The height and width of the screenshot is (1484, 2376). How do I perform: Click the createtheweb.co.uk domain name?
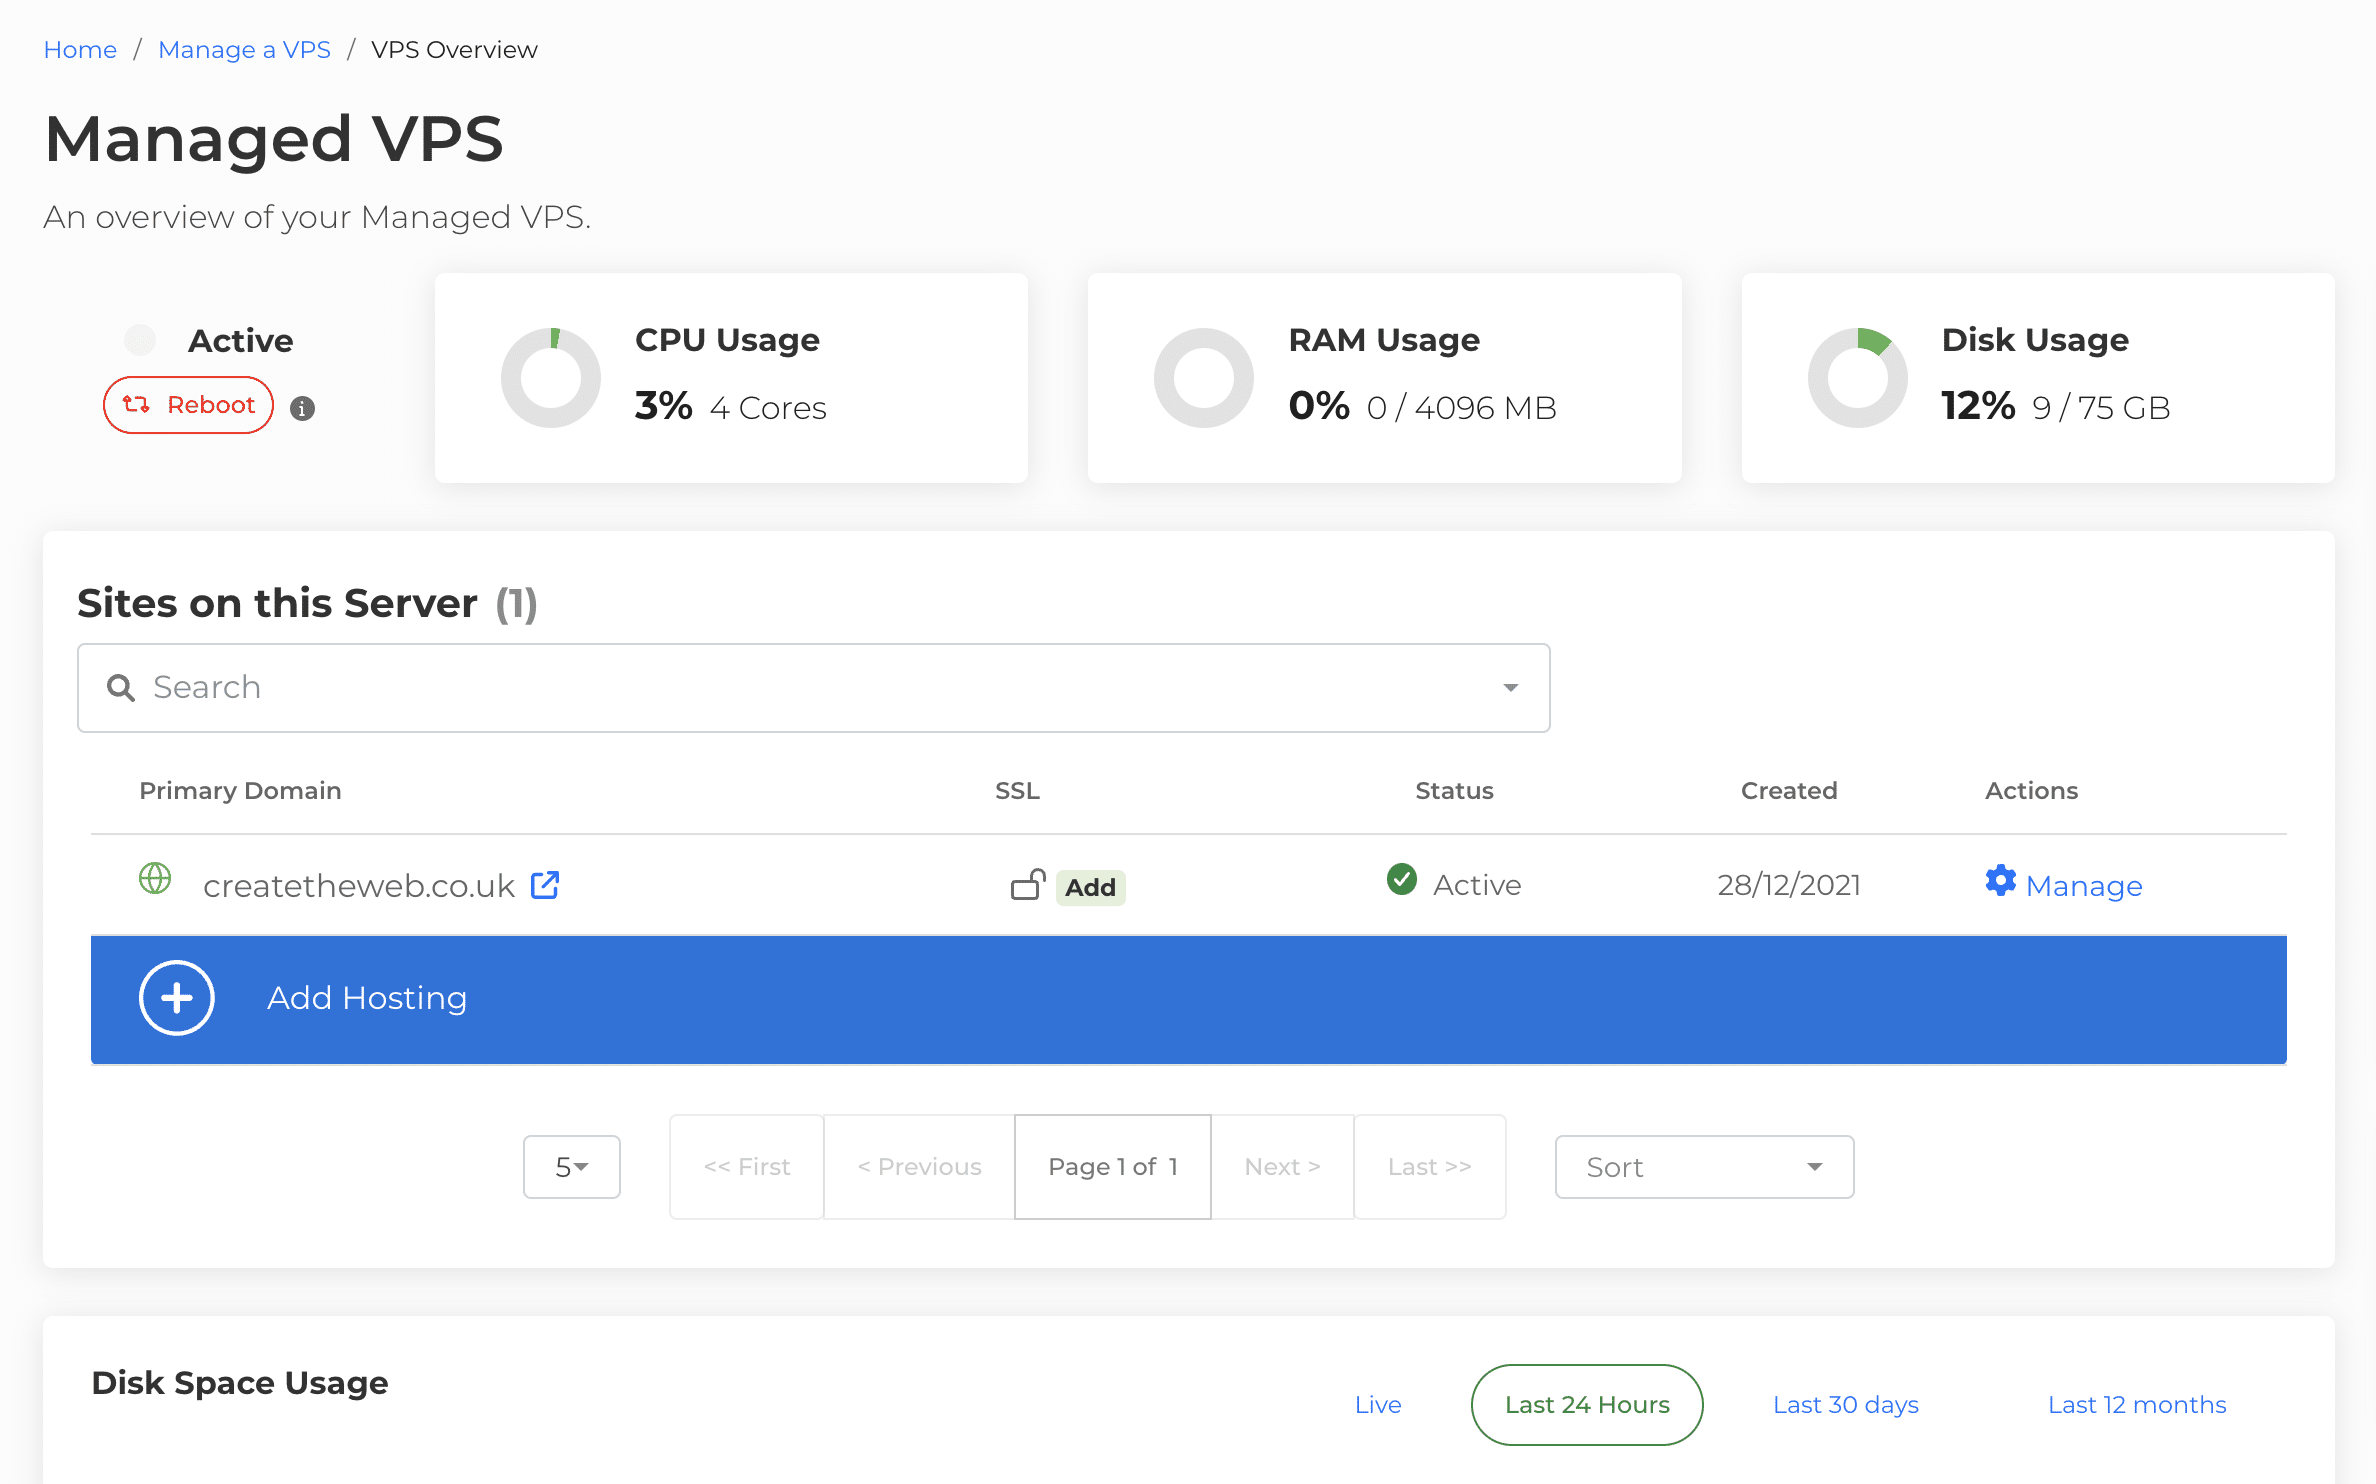tap(359, 886)
